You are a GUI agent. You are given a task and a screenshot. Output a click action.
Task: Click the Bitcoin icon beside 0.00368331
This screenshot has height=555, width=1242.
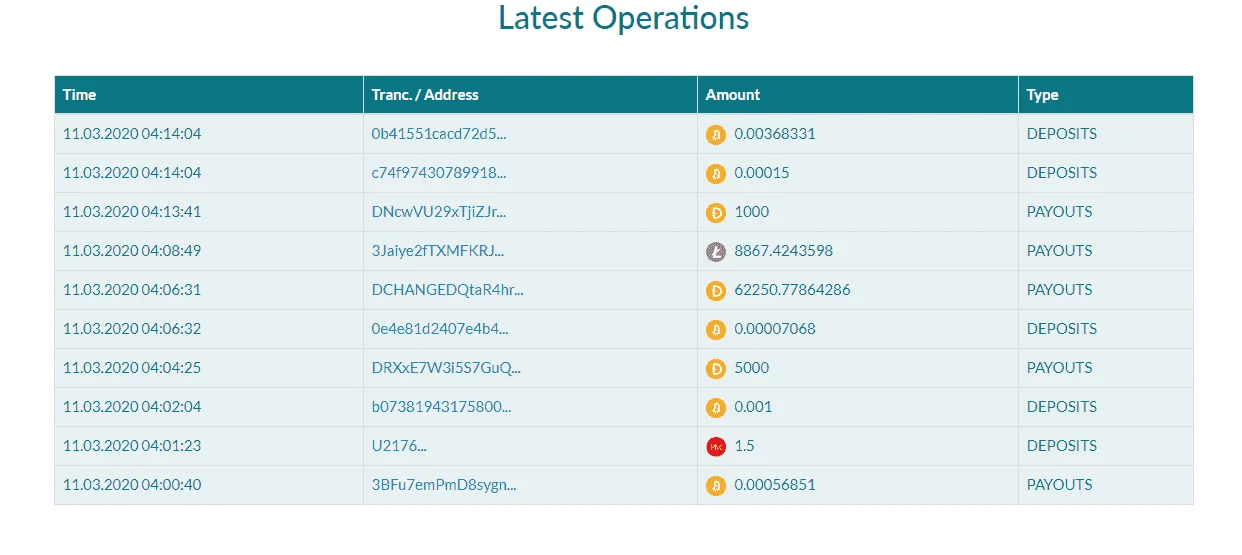click(716, 134)
